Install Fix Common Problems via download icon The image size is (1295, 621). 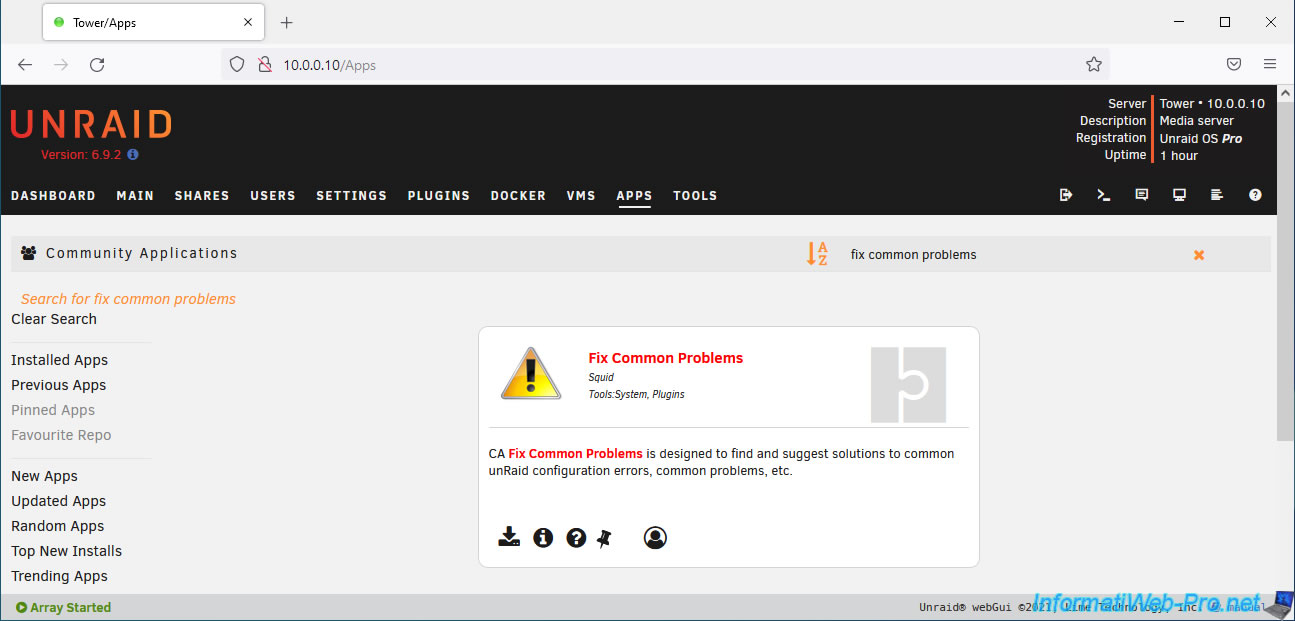[509, 537]
